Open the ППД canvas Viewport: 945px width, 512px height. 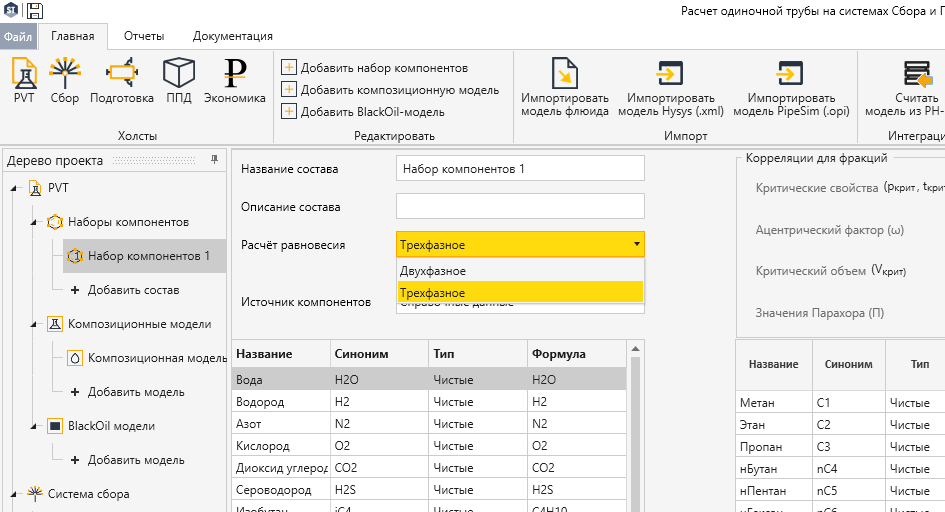click(x=179, y=81)
